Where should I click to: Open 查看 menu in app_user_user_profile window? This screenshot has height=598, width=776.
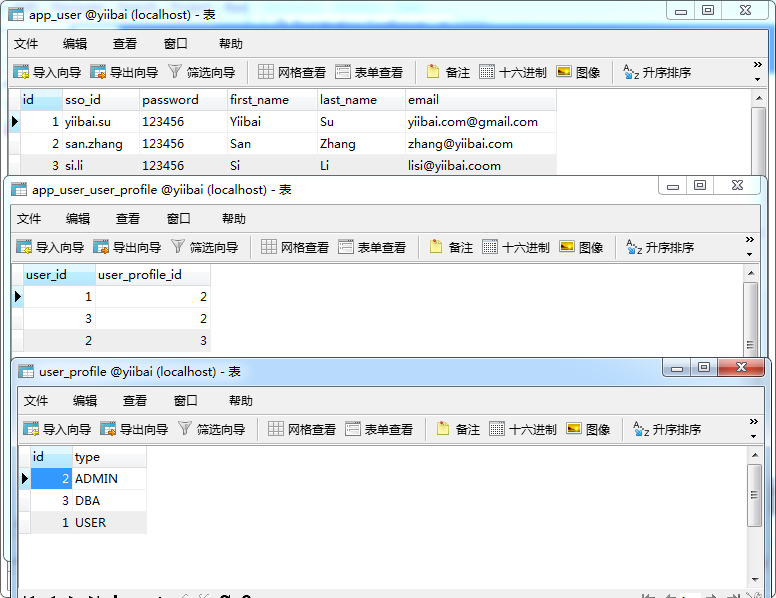click(128, 219)
